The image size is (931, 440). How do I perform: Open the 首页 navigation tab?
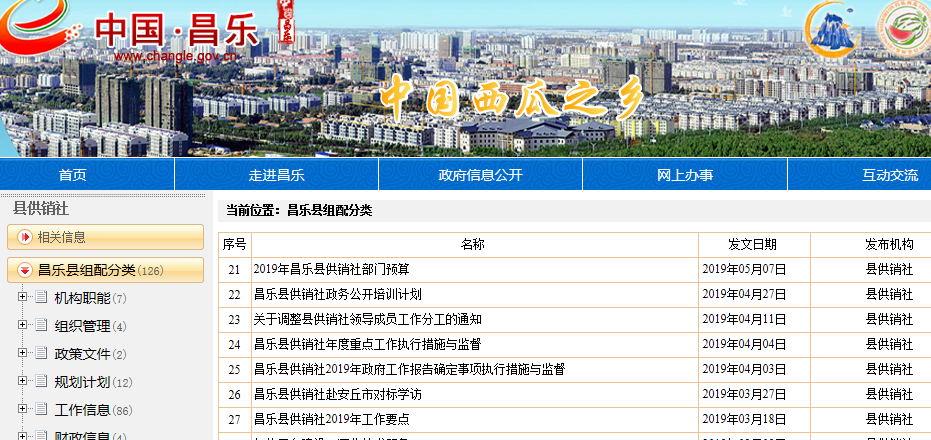tap(72, 175)
